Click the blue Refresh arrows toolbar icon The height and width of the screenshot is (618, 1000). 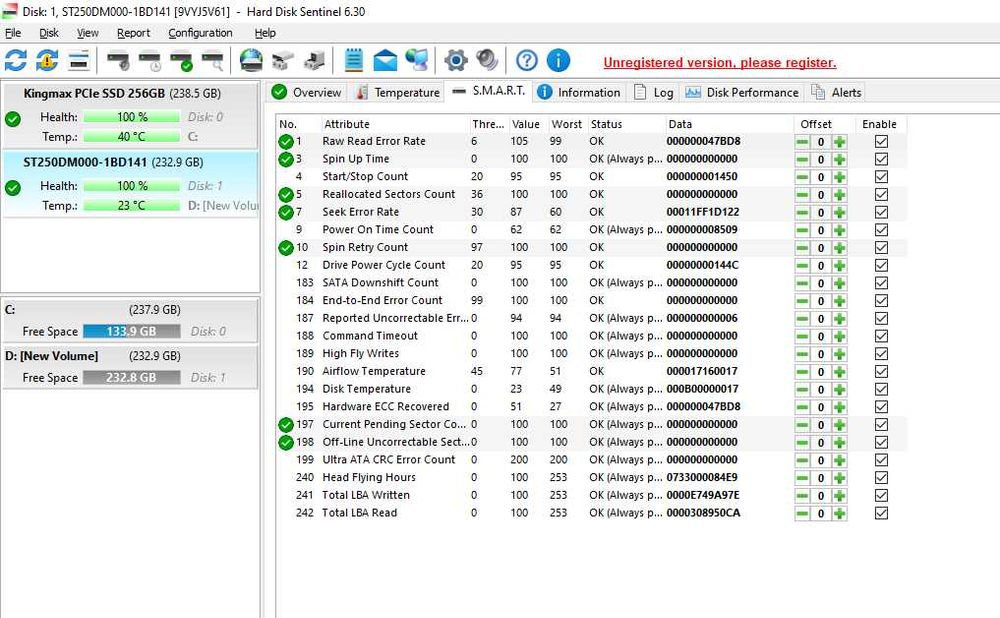coord(16,61)
